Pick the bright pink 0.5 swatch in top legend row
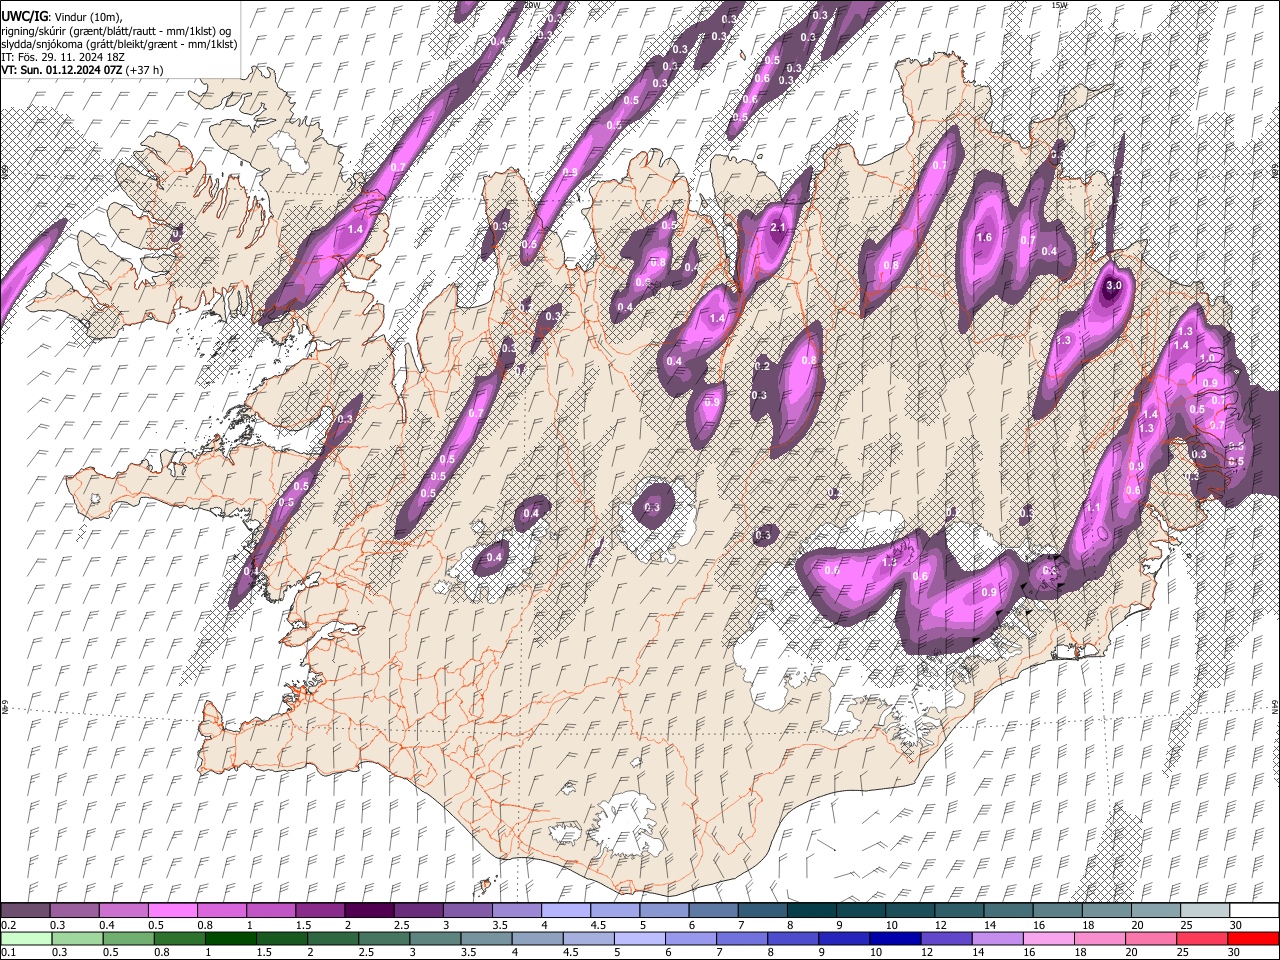1280x960 pixels. 172,911
